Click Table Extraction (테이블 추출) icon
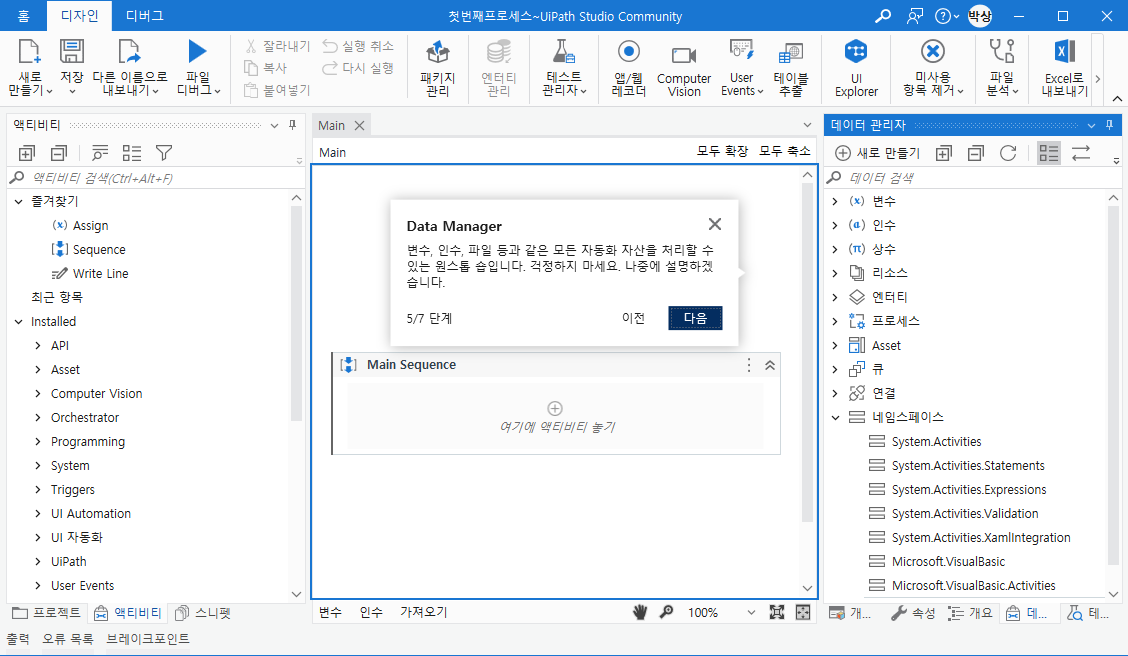Image resolution: width=1128 pixels, height=656 pixels. [x=791, y=53]
